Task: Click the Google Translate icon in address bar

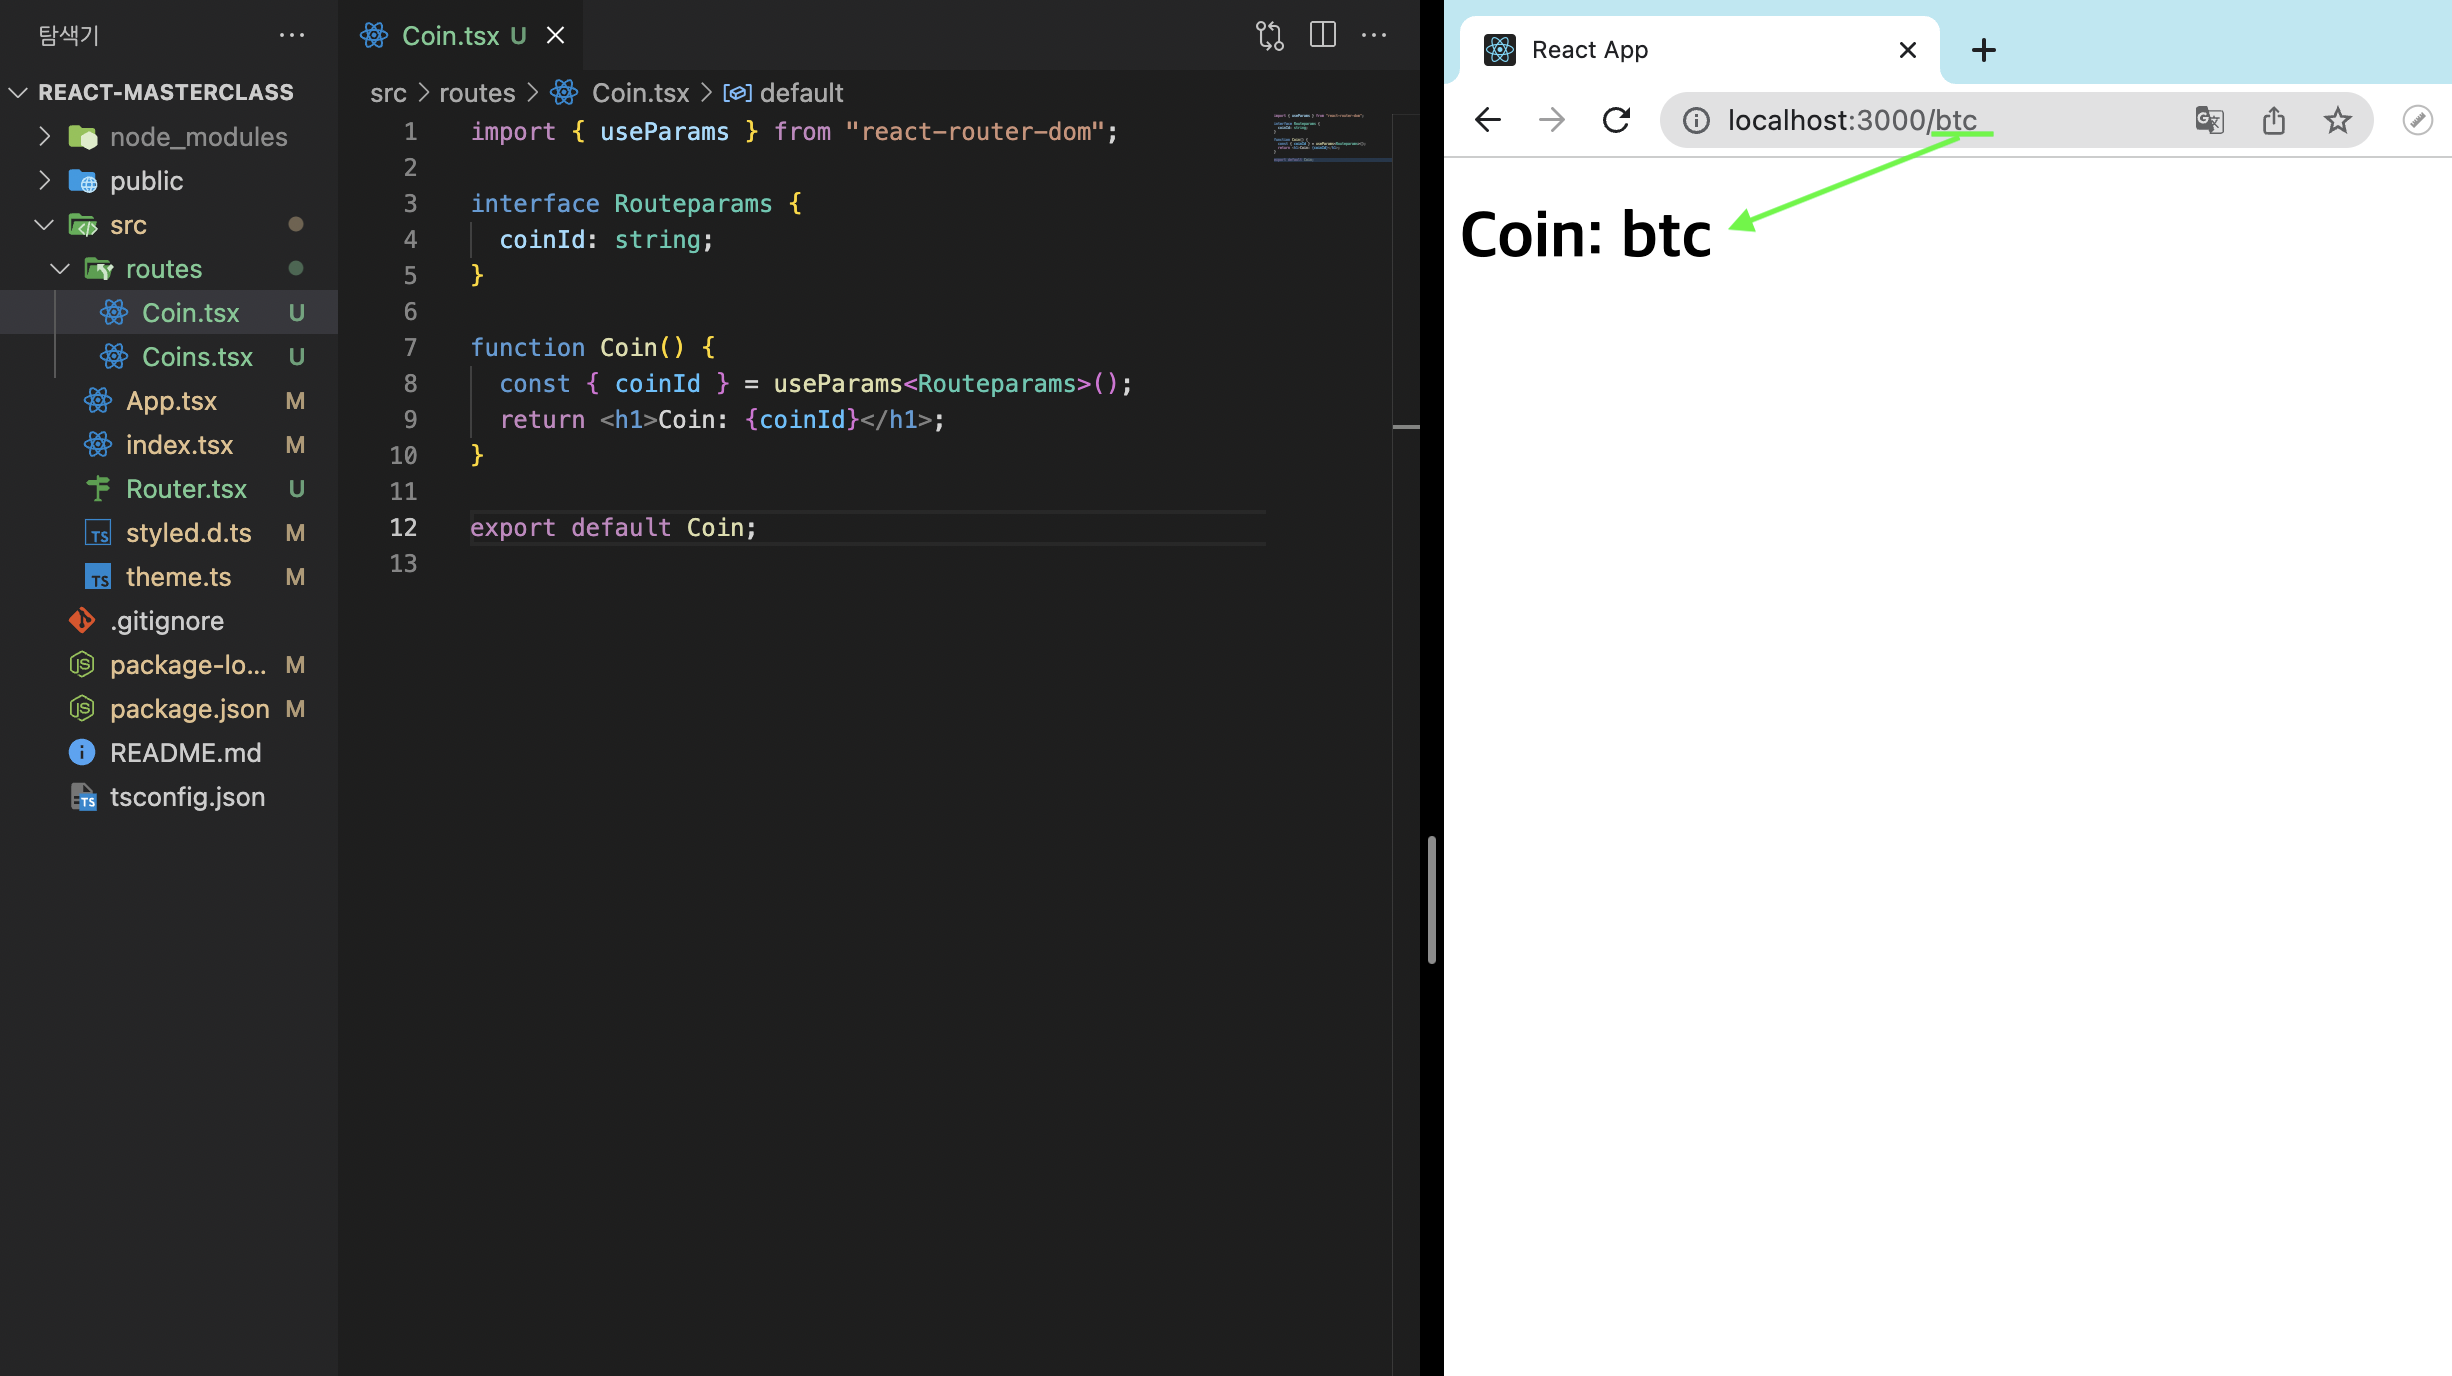Action: (x=2209, y=121)
